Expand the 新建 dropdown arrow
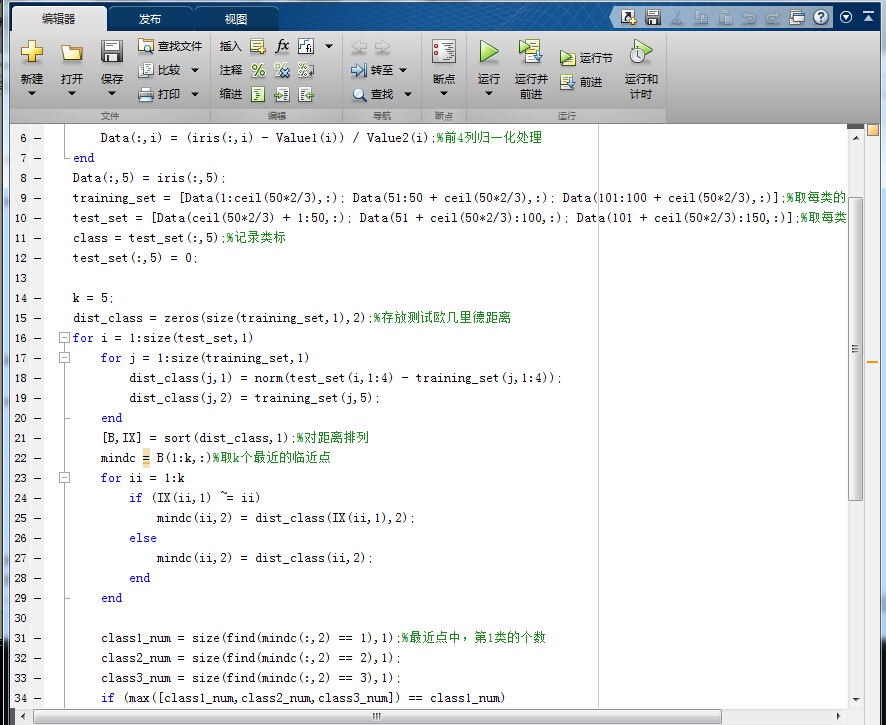 point(32,93)
